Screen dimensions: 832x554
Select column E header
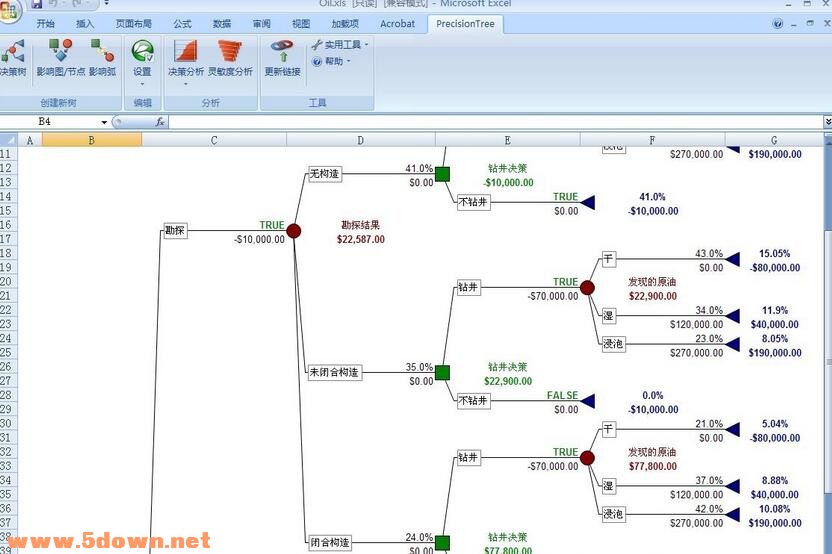[x=507, y=140]
